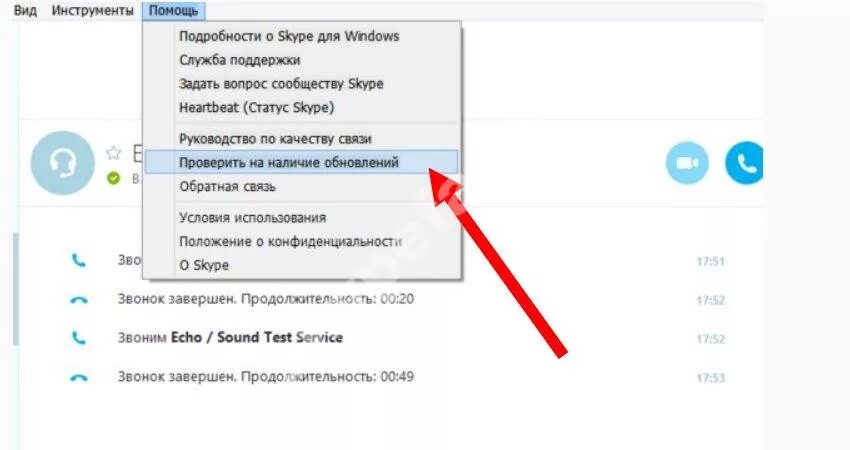Click the video call camera icon
The height and width of the screenshot is (450, 850).
click(x=687, y=163)
